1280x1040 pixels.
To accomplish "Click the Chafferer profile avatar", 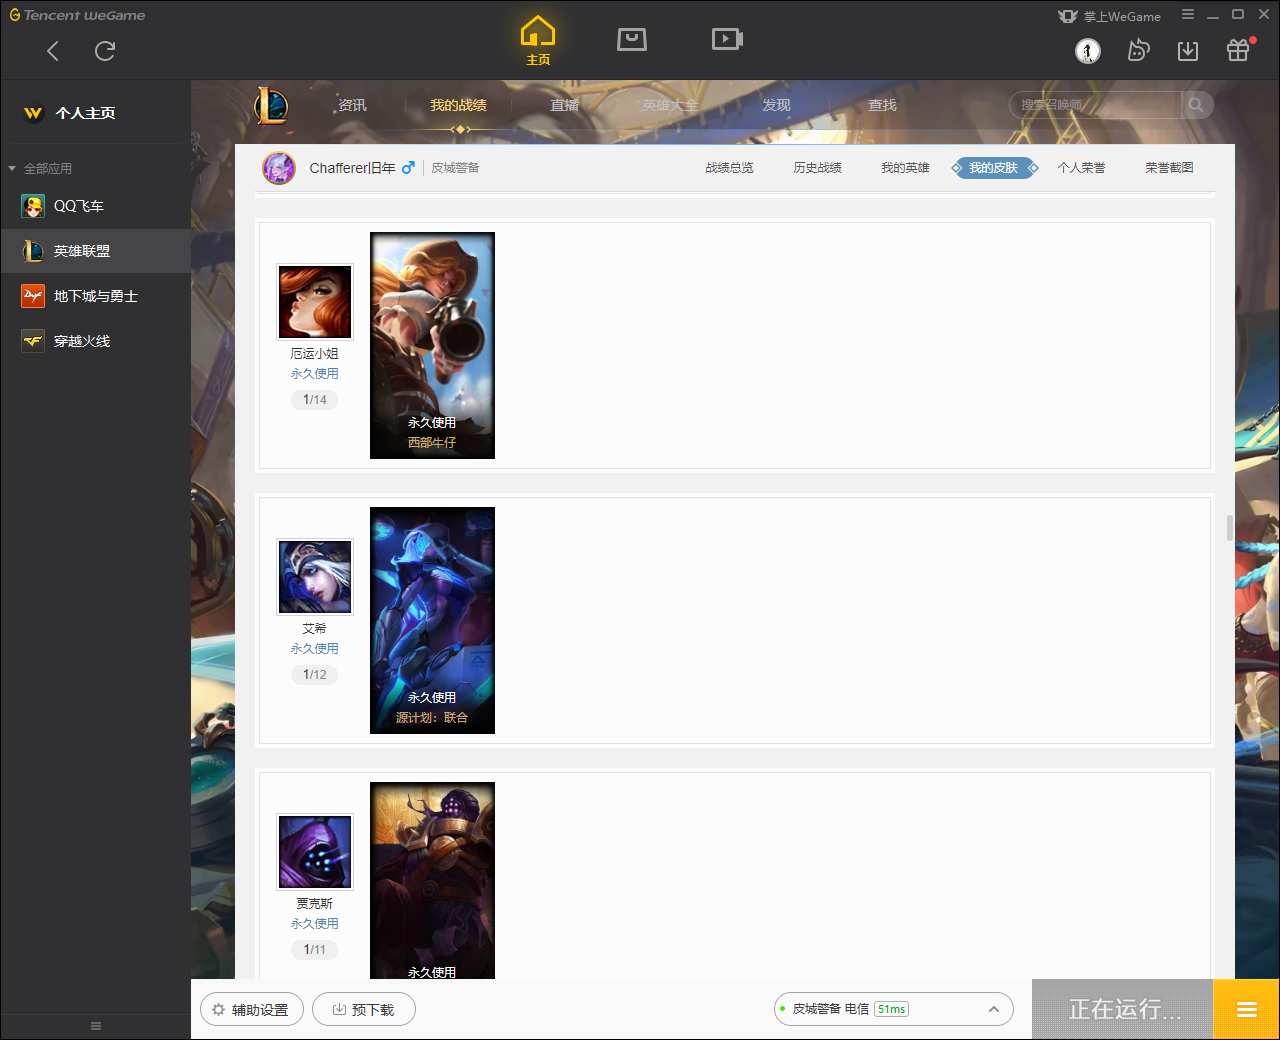I will 279,168.
